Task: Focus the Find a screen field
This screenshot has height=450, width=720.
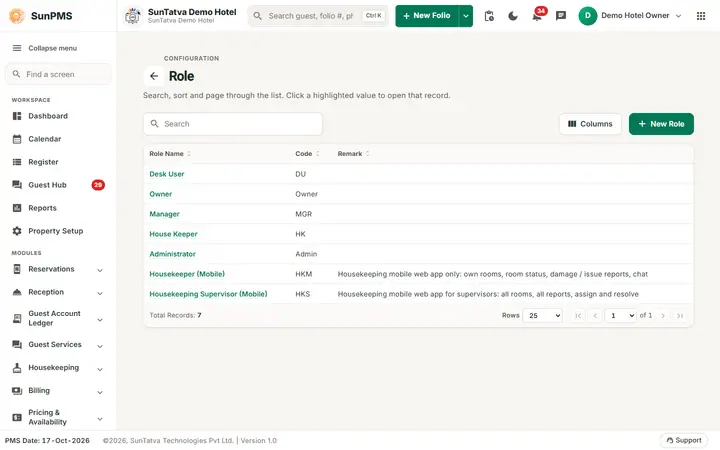Action: coord(58,74)
